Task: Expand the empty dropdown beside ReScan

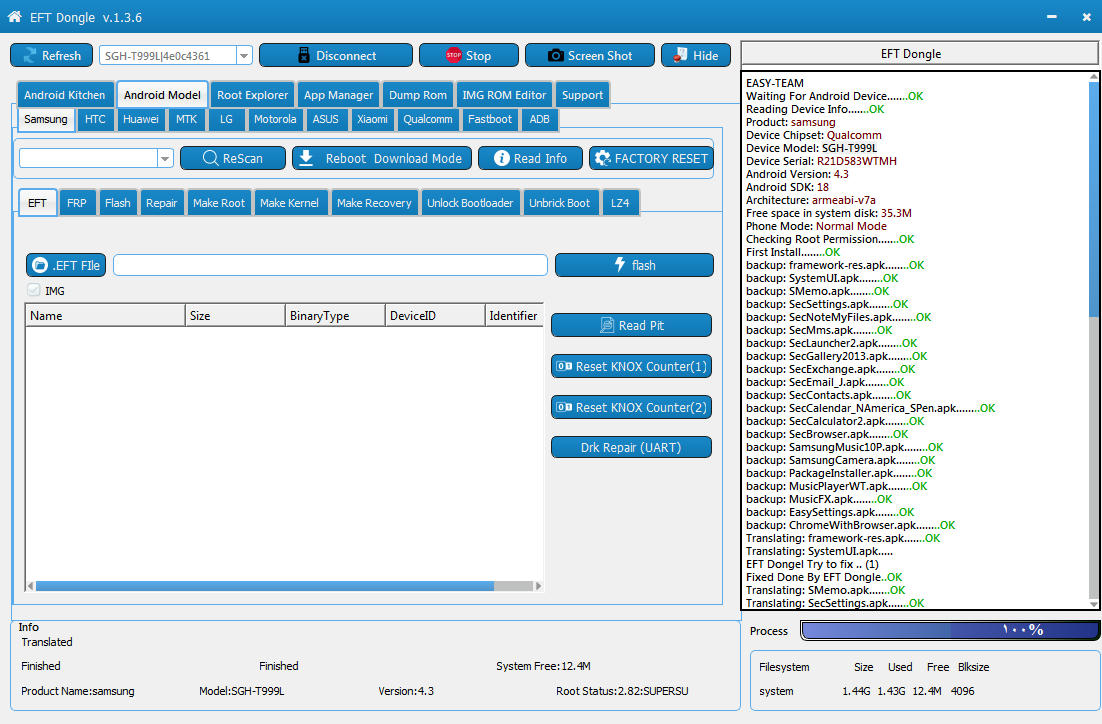Action: (165, 158)
